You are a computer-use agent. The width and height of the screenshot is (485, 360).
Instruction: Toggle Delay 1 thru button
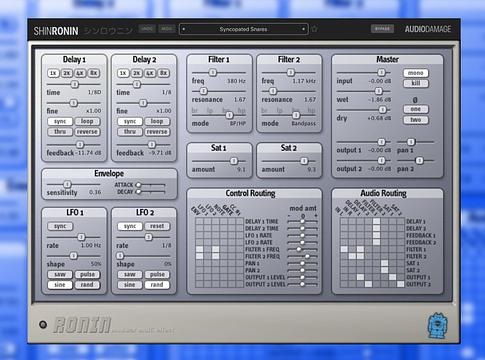point(60,132)
